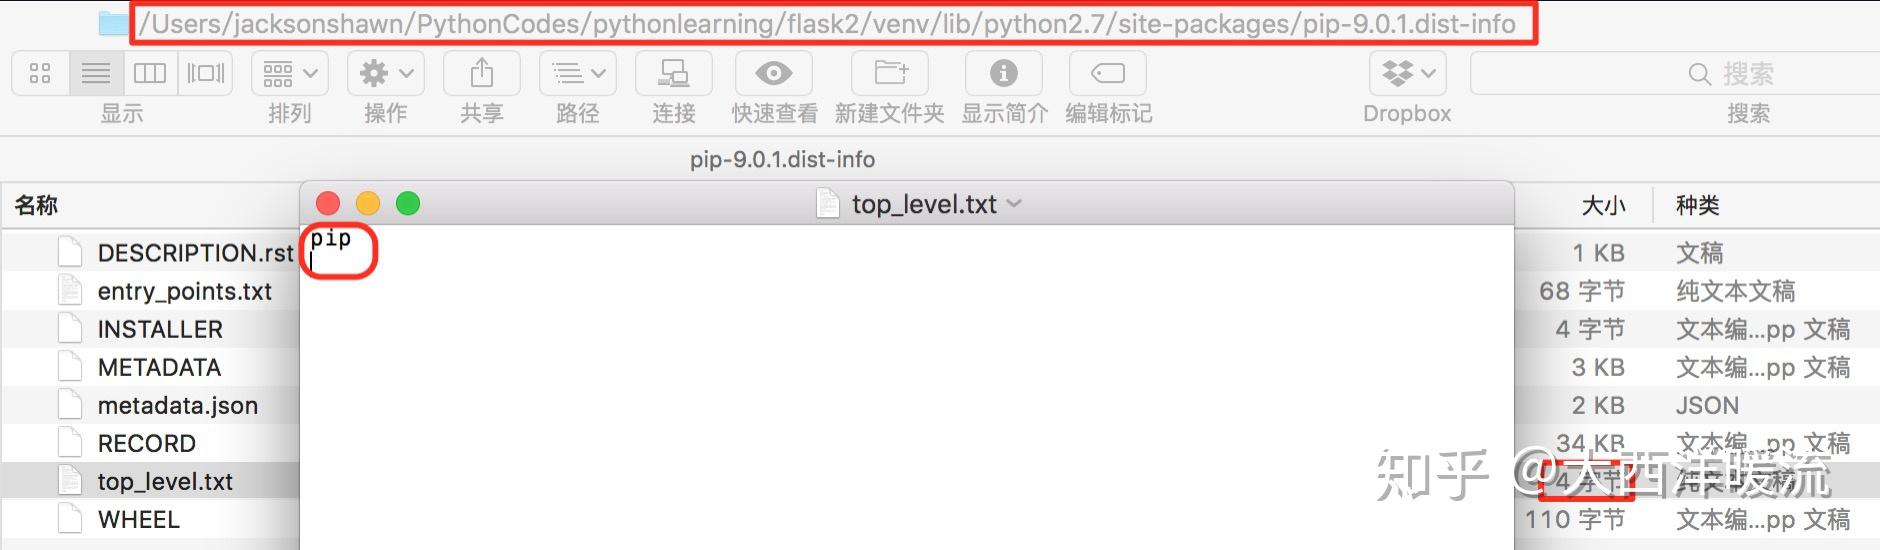Open the action gear menu
Viewport: 1880px width, 550px height.
(x=386, y=74)
